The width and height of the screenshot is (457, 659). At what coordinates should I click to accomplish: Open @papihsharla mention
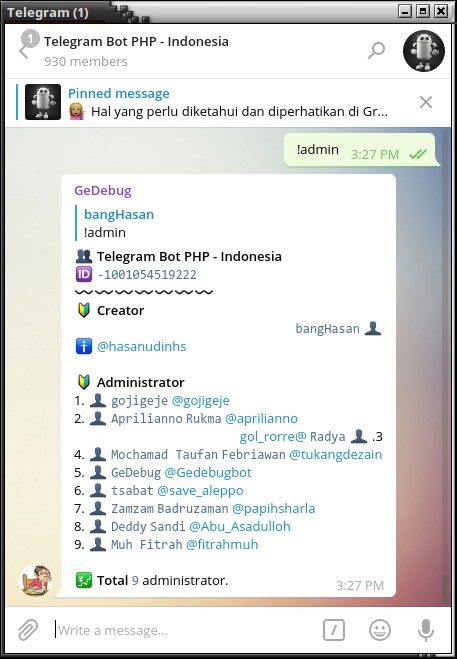pyautogui.click(x=274, y=509)
